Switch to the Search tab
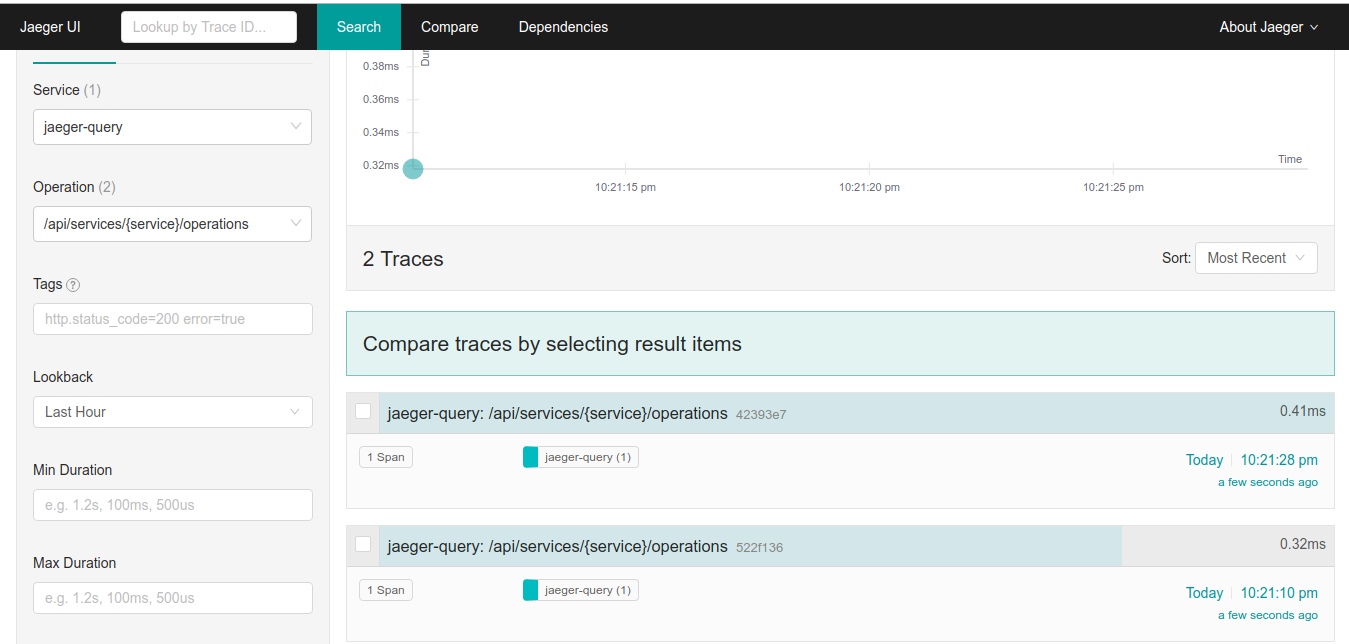Image resolution: width=1349 pixels, height=644 pixels. pyautogui.click(x=359, y=27)
